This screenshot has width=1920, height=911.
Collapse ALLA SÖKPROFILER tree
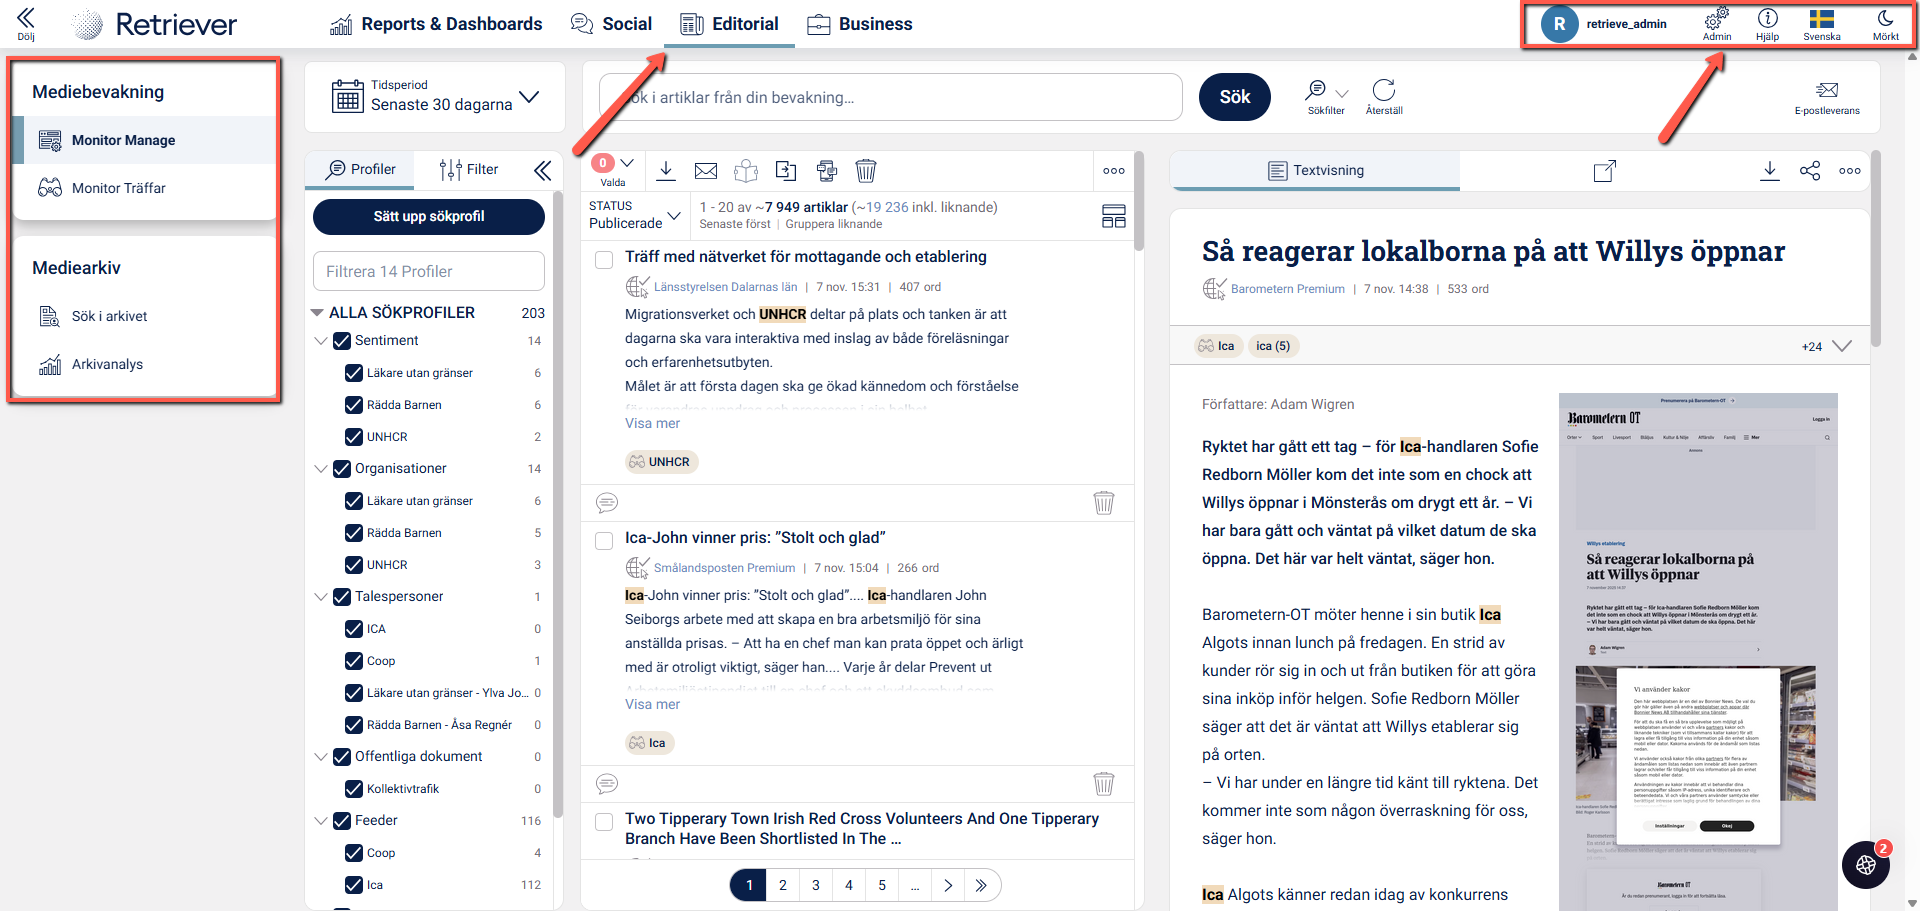click(x=317, y=313)
